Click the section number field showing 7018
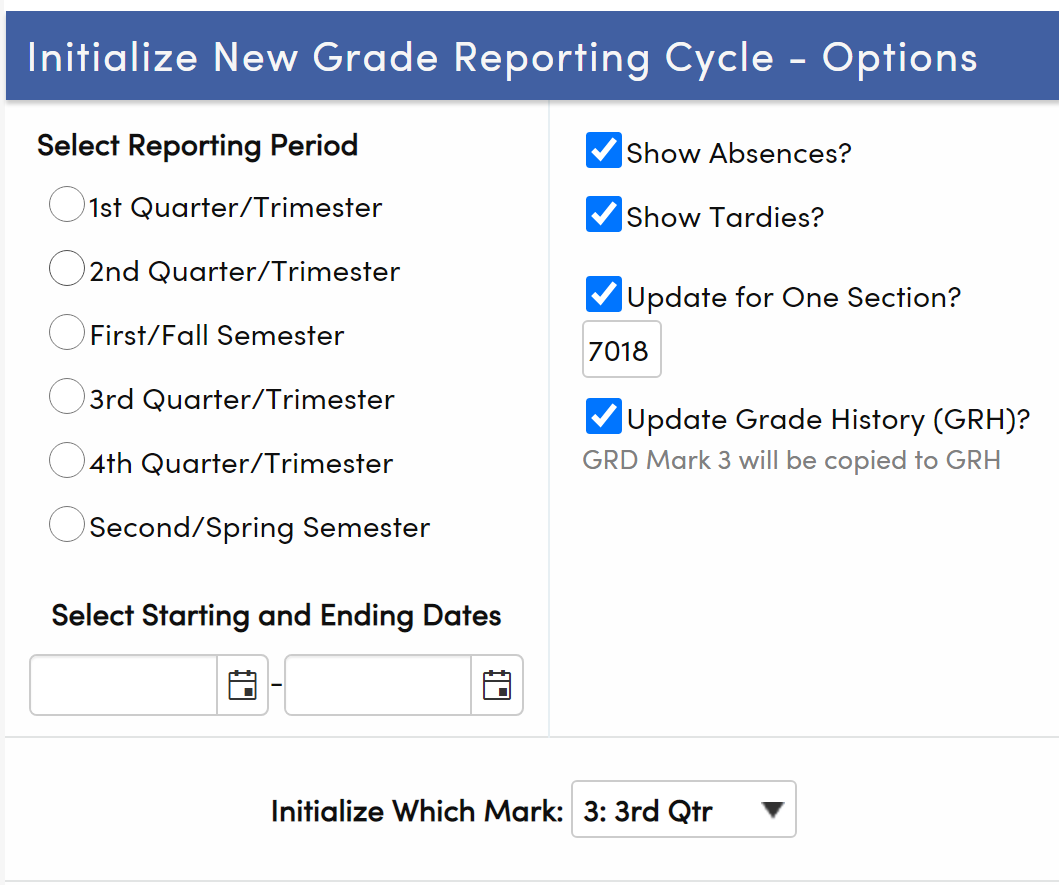The height and width of the screenshot is (885, 1059). click(621, 349)
